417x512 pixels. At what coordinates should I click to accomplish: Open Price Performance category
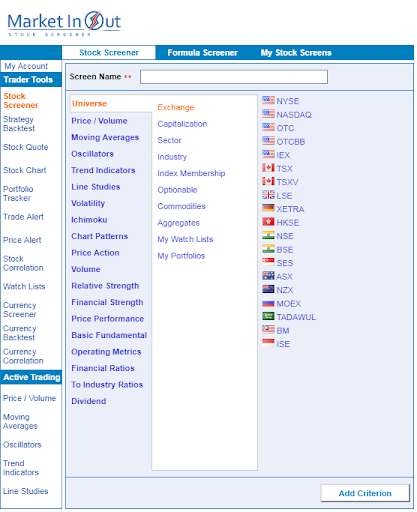point(107,319)
